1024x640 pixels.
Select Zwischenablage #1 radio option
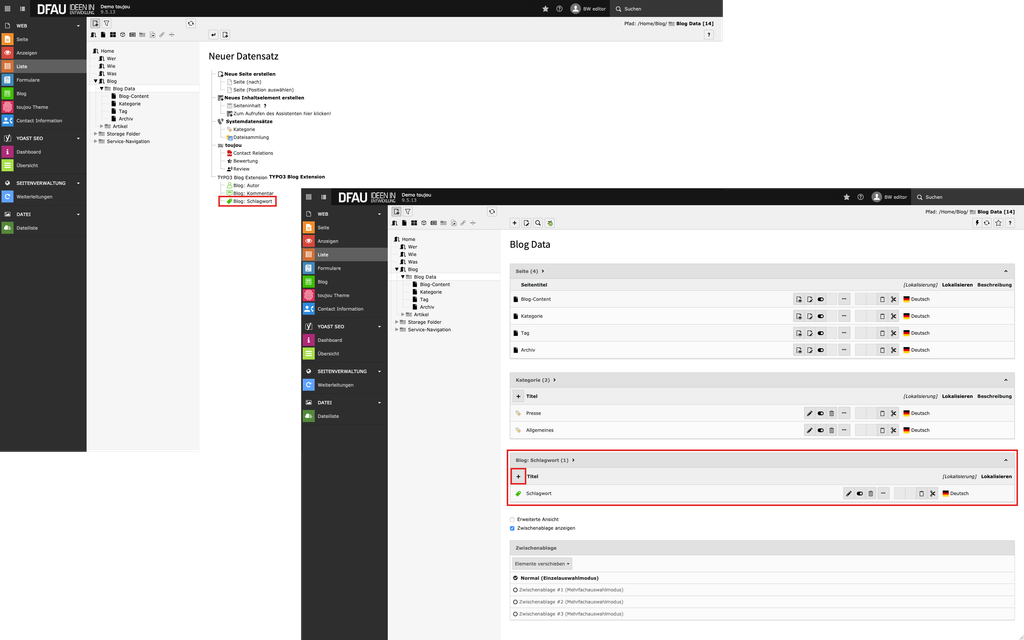coord(515,590)
